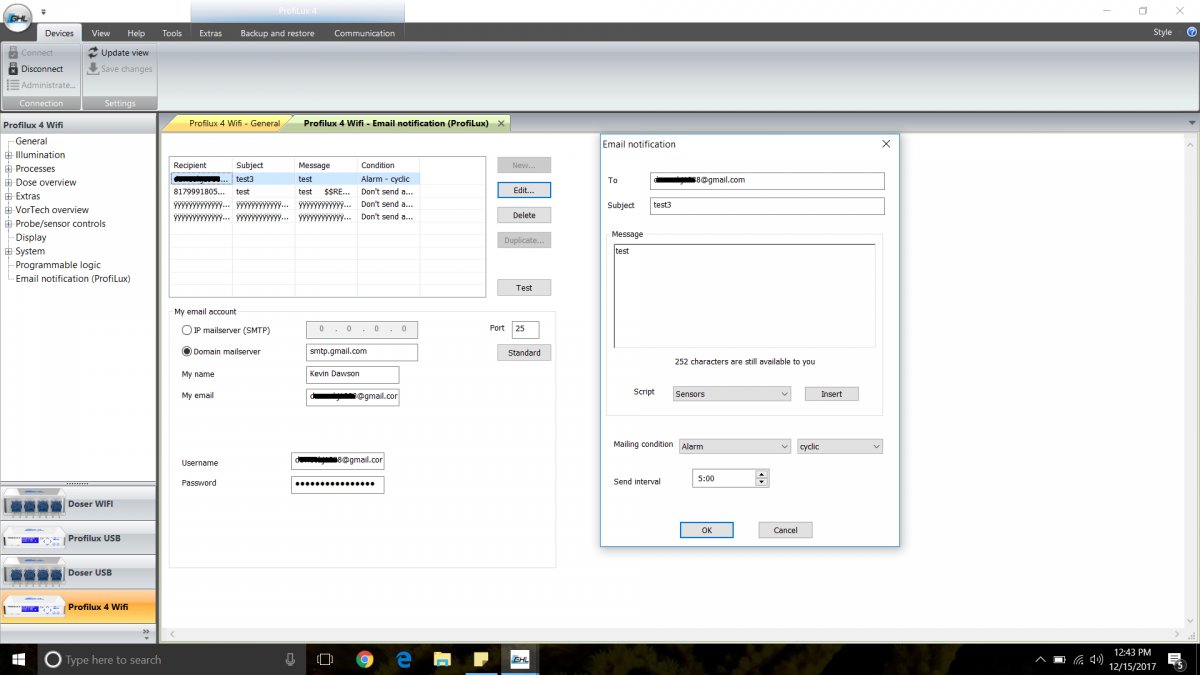Open the Windows Start menu
This screenshot has width=1200, height=675.
pos(19,659)
